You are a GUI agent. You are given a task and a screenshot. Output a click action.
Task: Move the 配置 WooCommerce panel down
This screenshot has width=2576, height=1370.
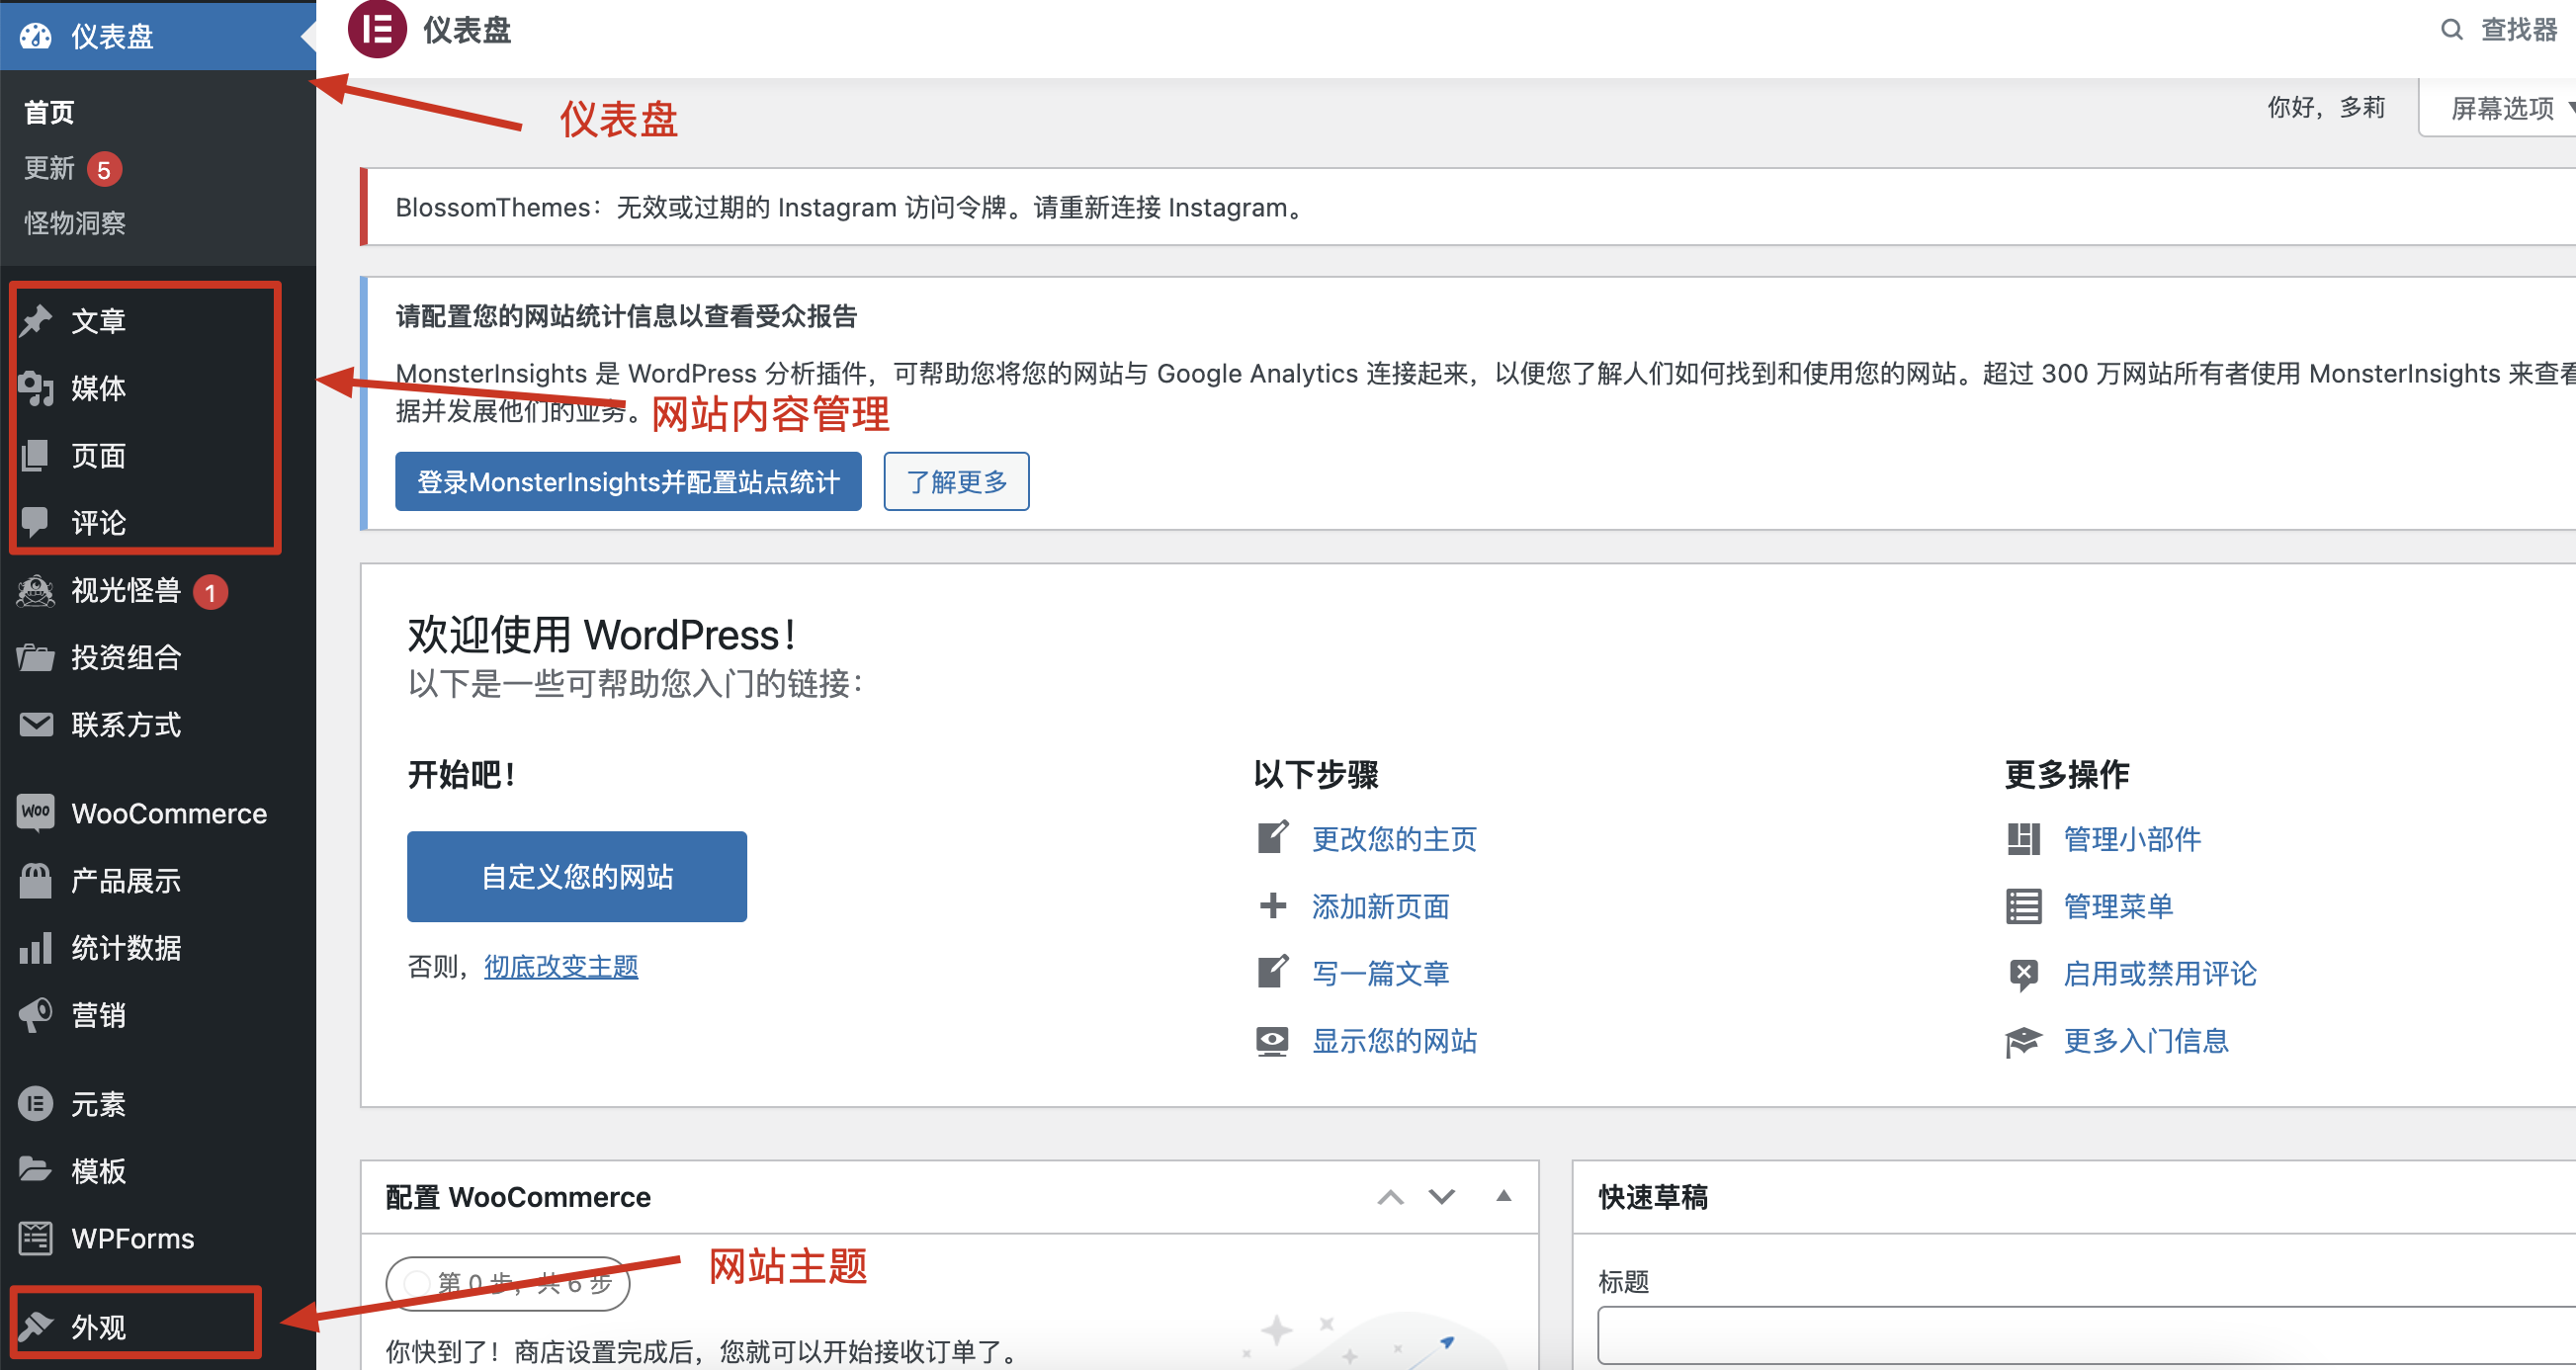(1441, 1197)
